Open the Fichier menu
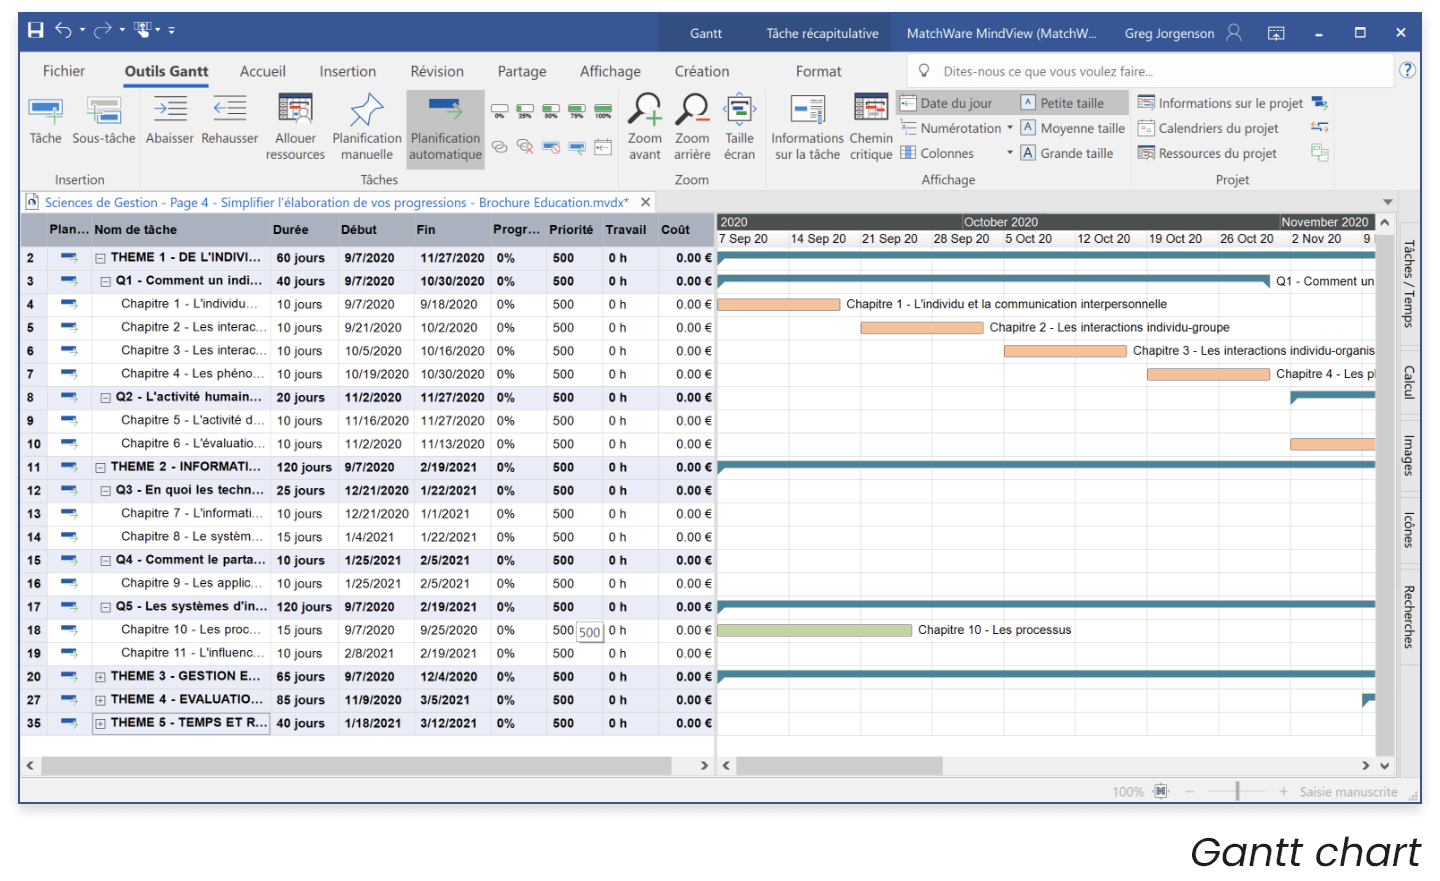Viewport: 1440px width, 881px height. 64,71
